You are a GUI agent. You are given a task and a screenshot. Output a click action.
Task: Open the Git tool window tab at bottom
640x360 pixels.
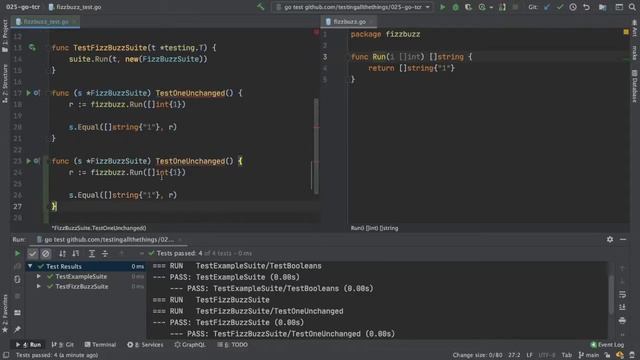62,345
